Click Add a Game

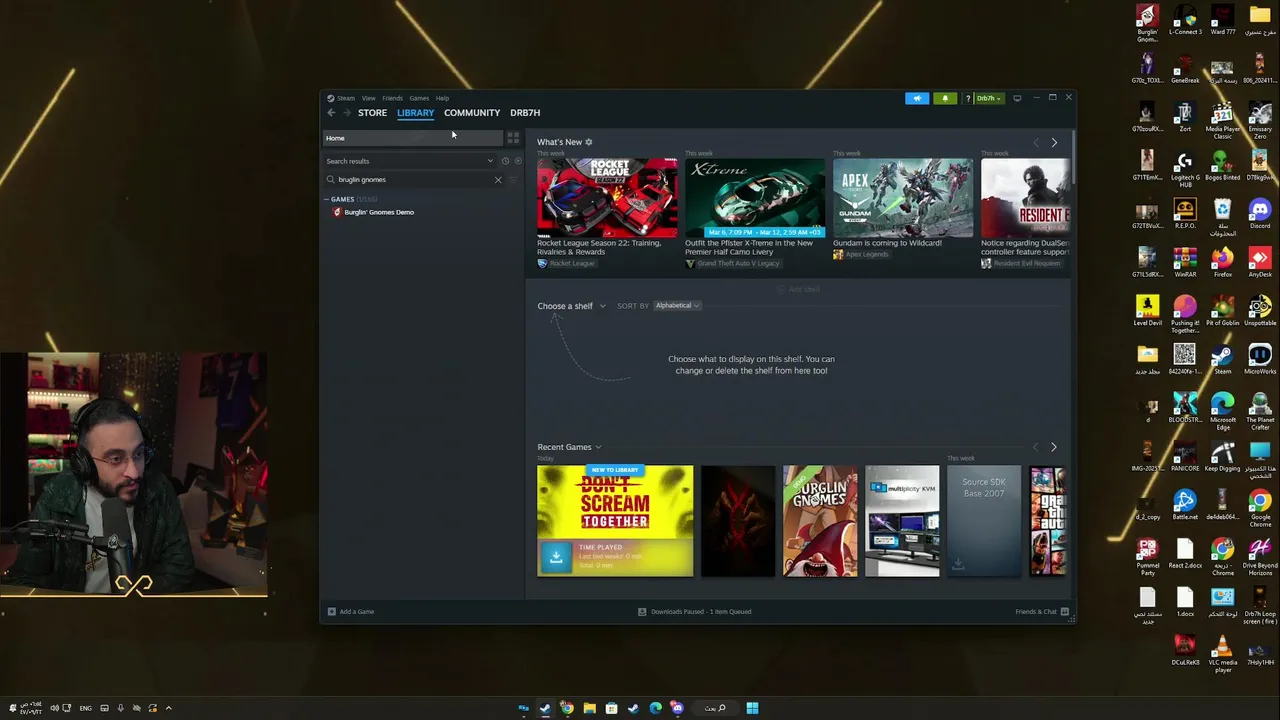tap(351, 612)
